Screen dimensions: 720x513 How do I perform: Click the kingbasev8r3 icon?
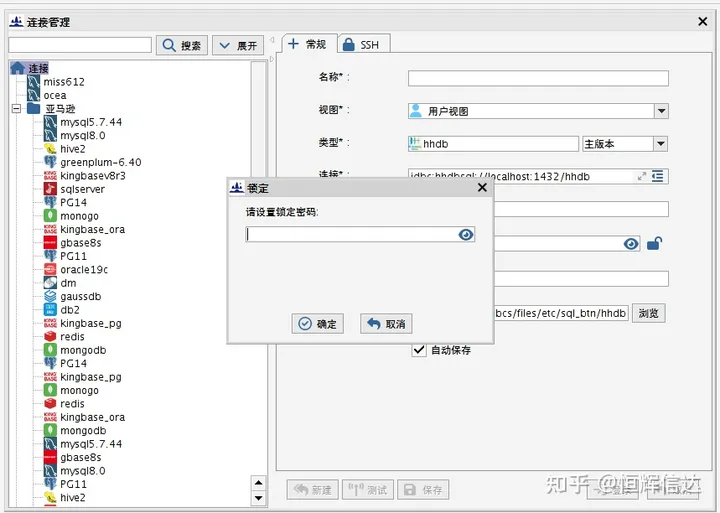click(50, 175)
